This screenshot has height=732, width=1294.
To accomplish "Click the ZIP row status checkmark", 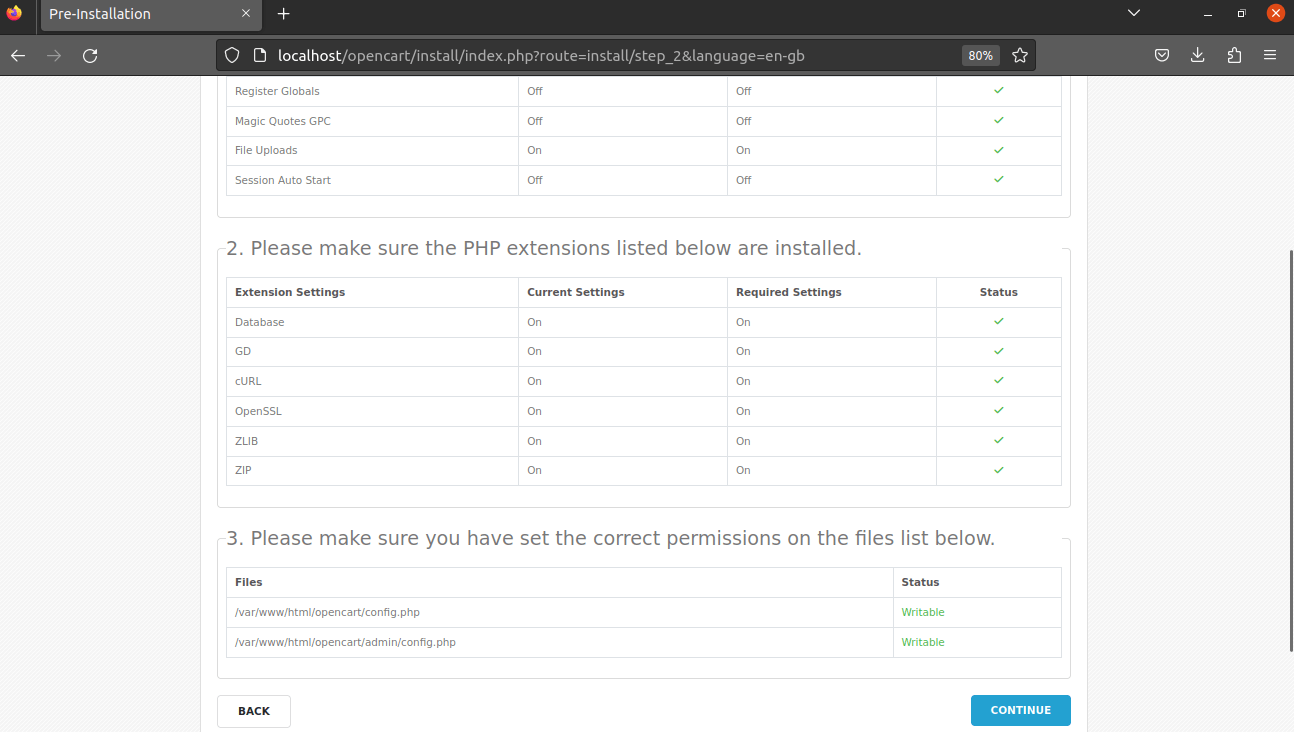I will tap(998, 469).
